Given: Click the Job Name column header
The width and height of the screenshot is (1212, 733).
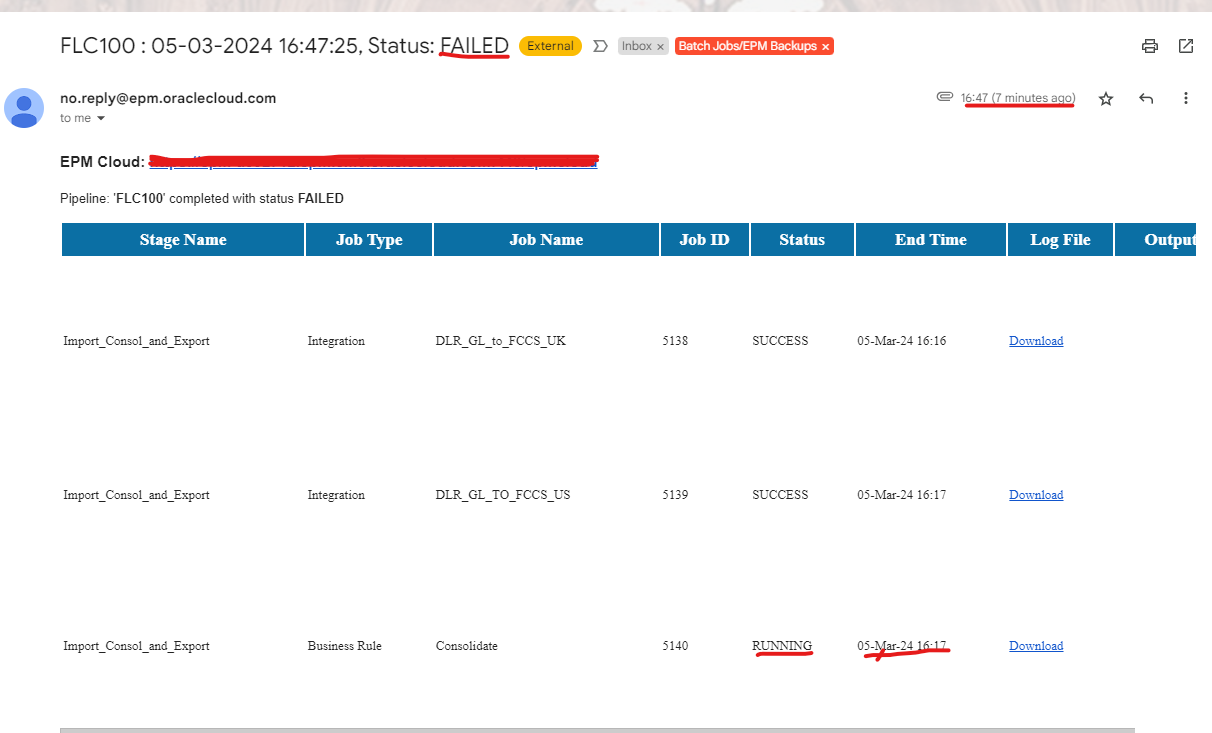Looking at the screenshot, I should [x=546, y=240].
